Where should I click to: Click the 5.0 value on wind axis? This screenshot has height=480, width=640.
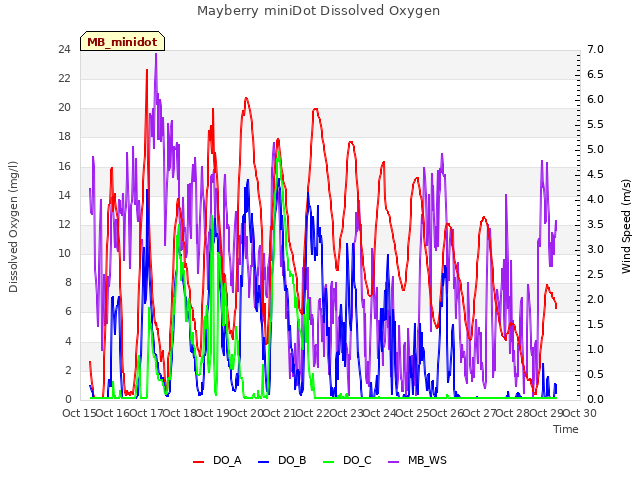click(x=595, y=149)
